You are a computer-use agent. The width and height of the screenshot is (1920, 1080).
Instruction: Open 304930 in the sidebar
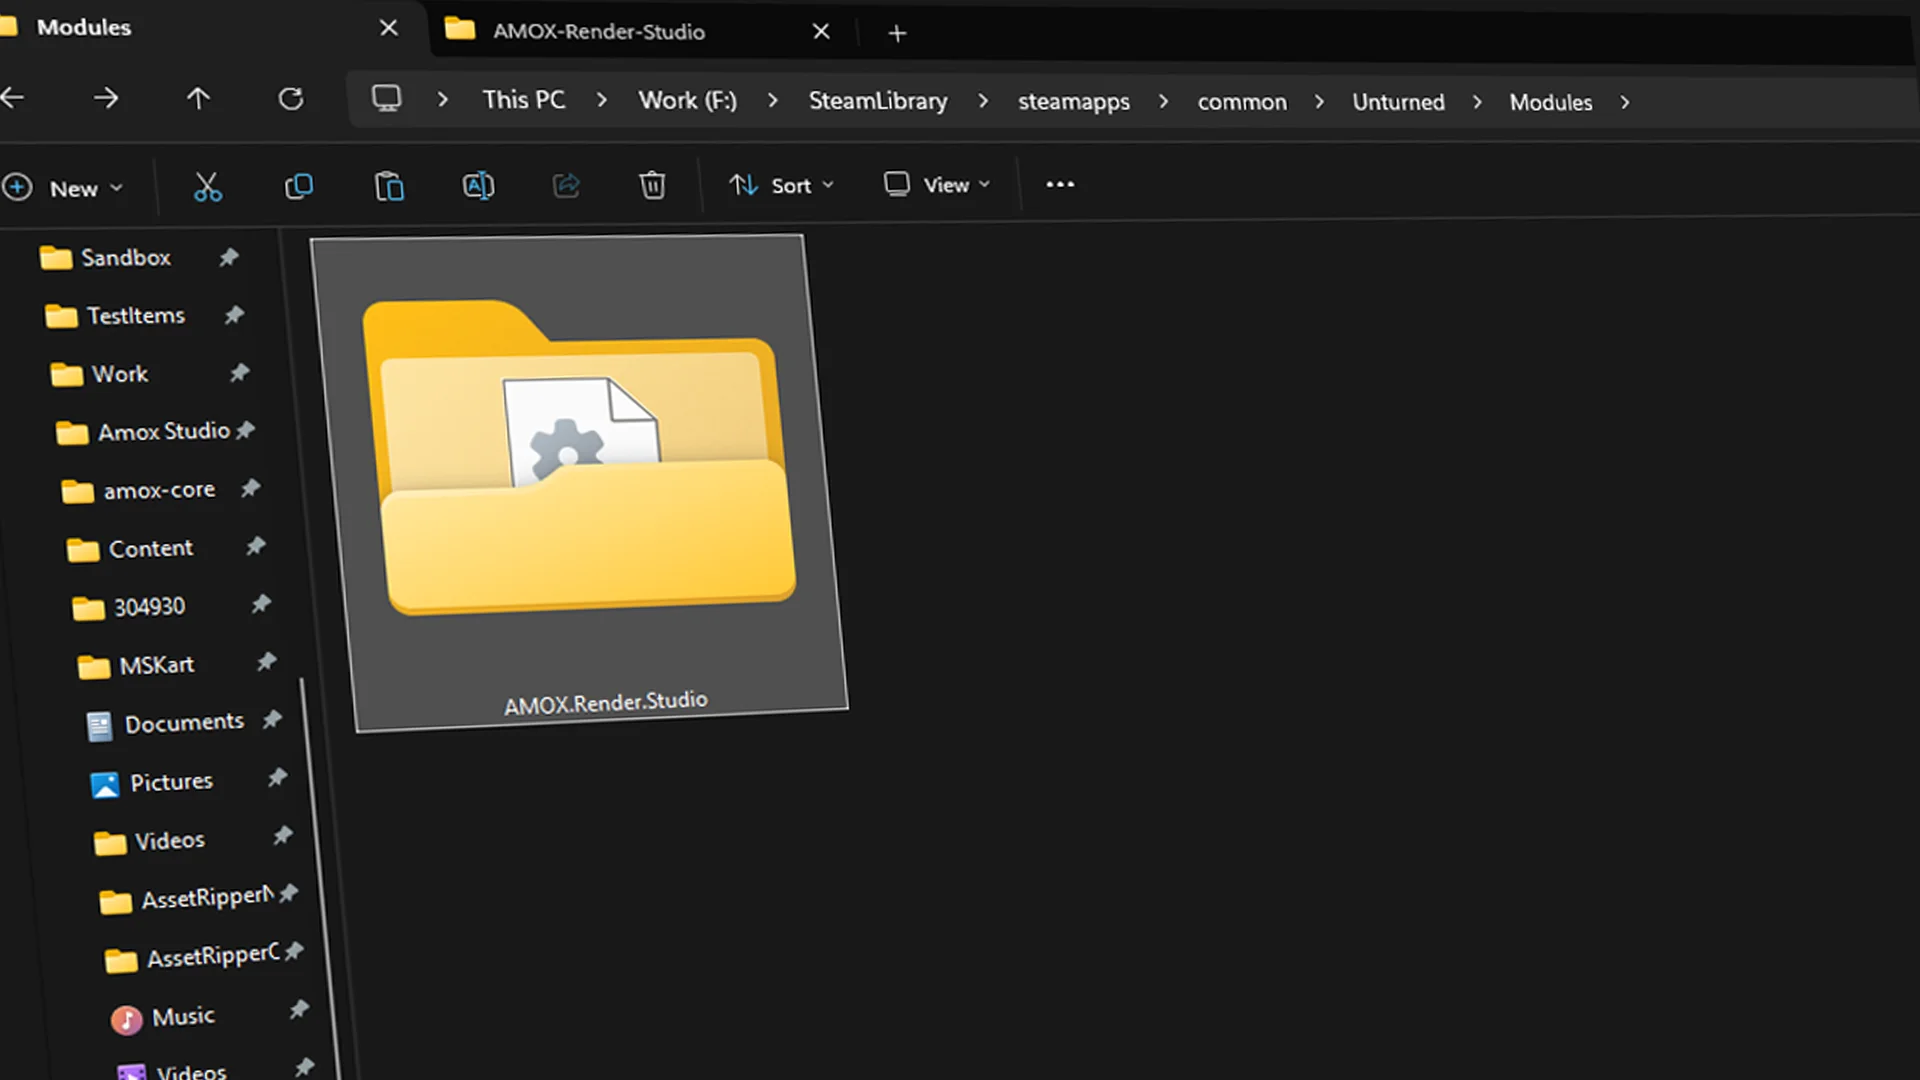[129, 607]
